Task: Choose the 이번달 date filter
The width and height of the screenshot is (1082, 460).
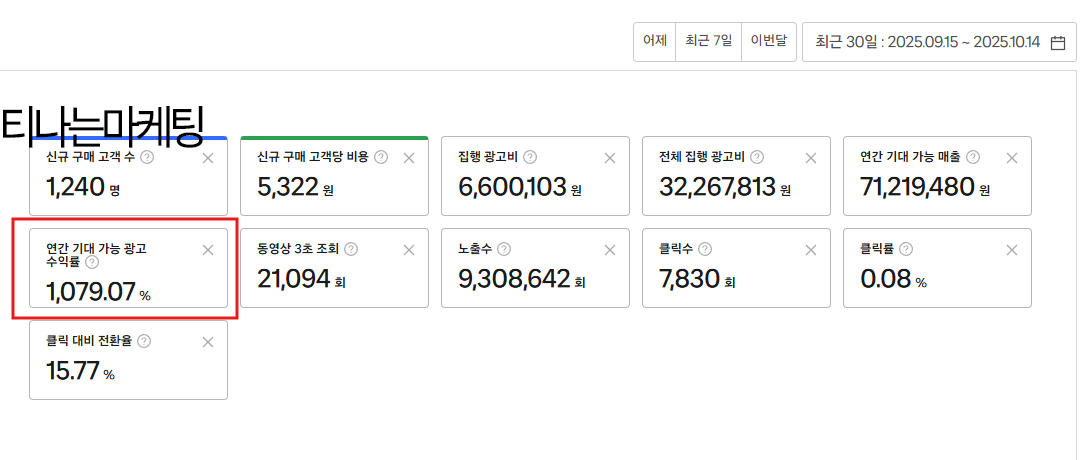Action: 768,42
